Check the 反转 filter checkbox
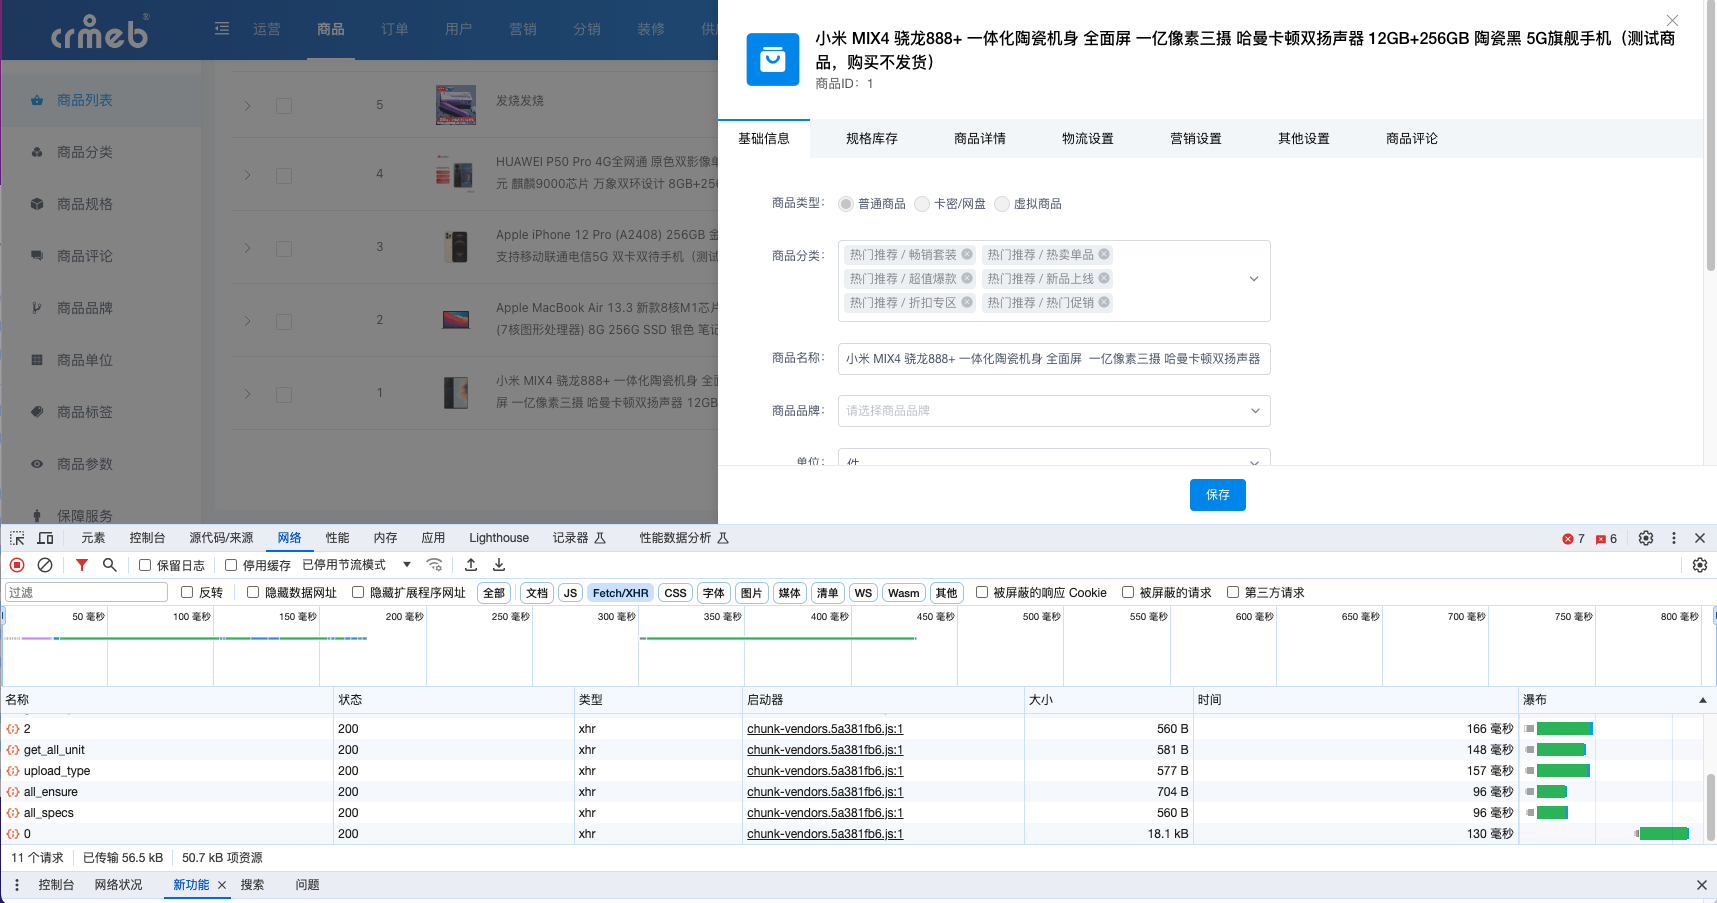The height and width of the screenshot is (903, 1717). pyautogui.click(x=187, y=592)
